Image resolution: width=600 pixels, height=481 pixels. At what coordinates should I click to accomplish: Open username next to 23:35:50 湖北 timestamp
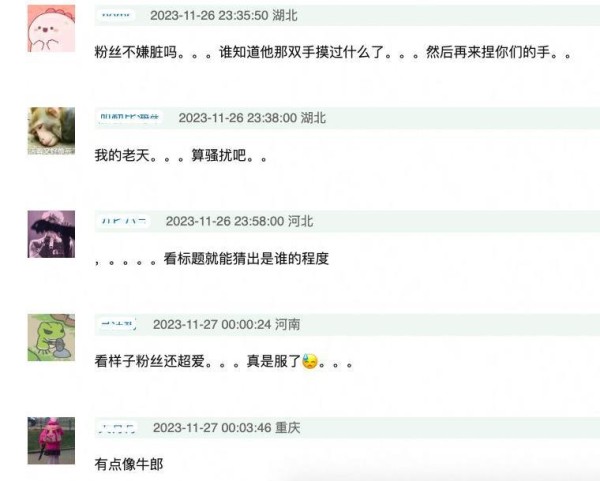pyautogui.click(x=116, y=15)
